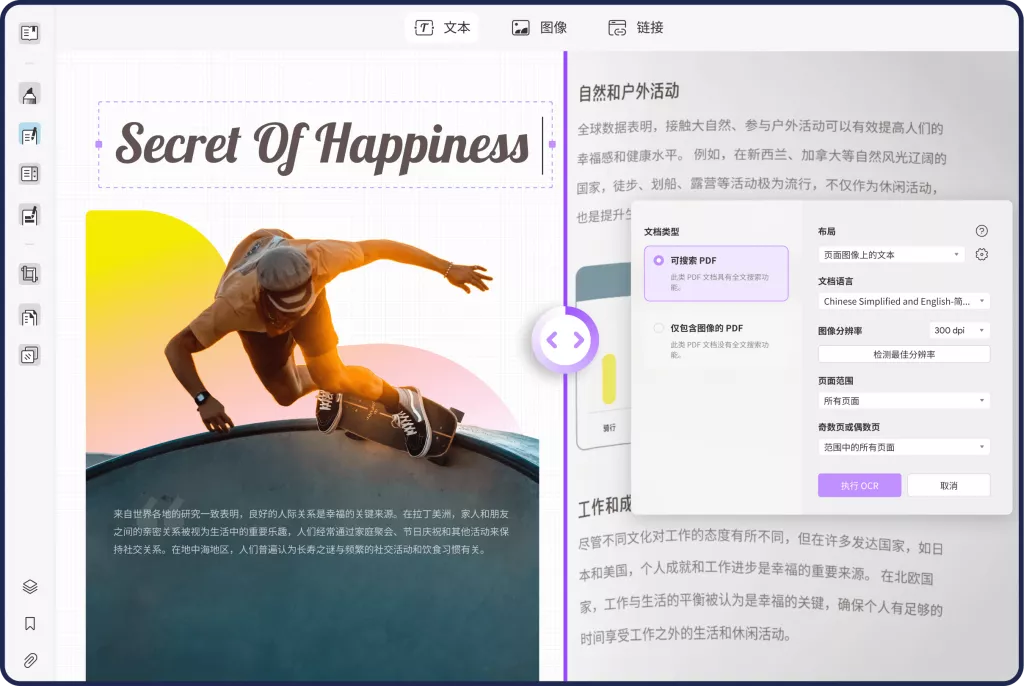This screenshot has height=686, width=1024.
Task: Open the 页面范围 page range dropdown
Action: (903, 401)
